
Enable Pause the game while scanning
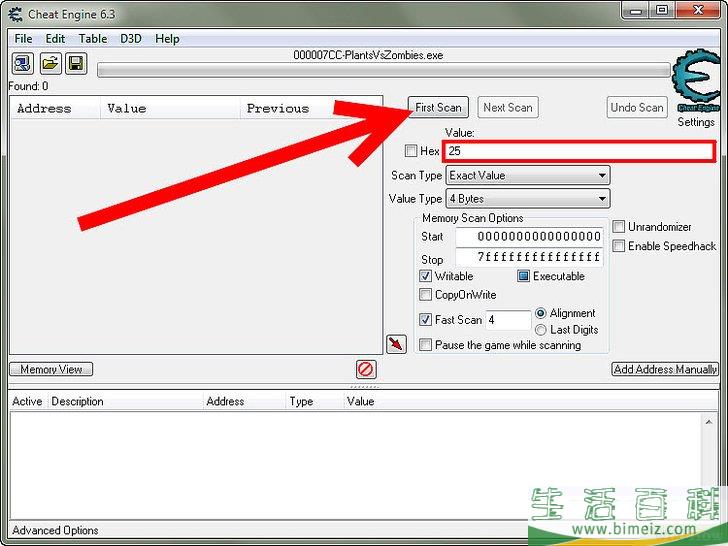[x=425, y=344]
